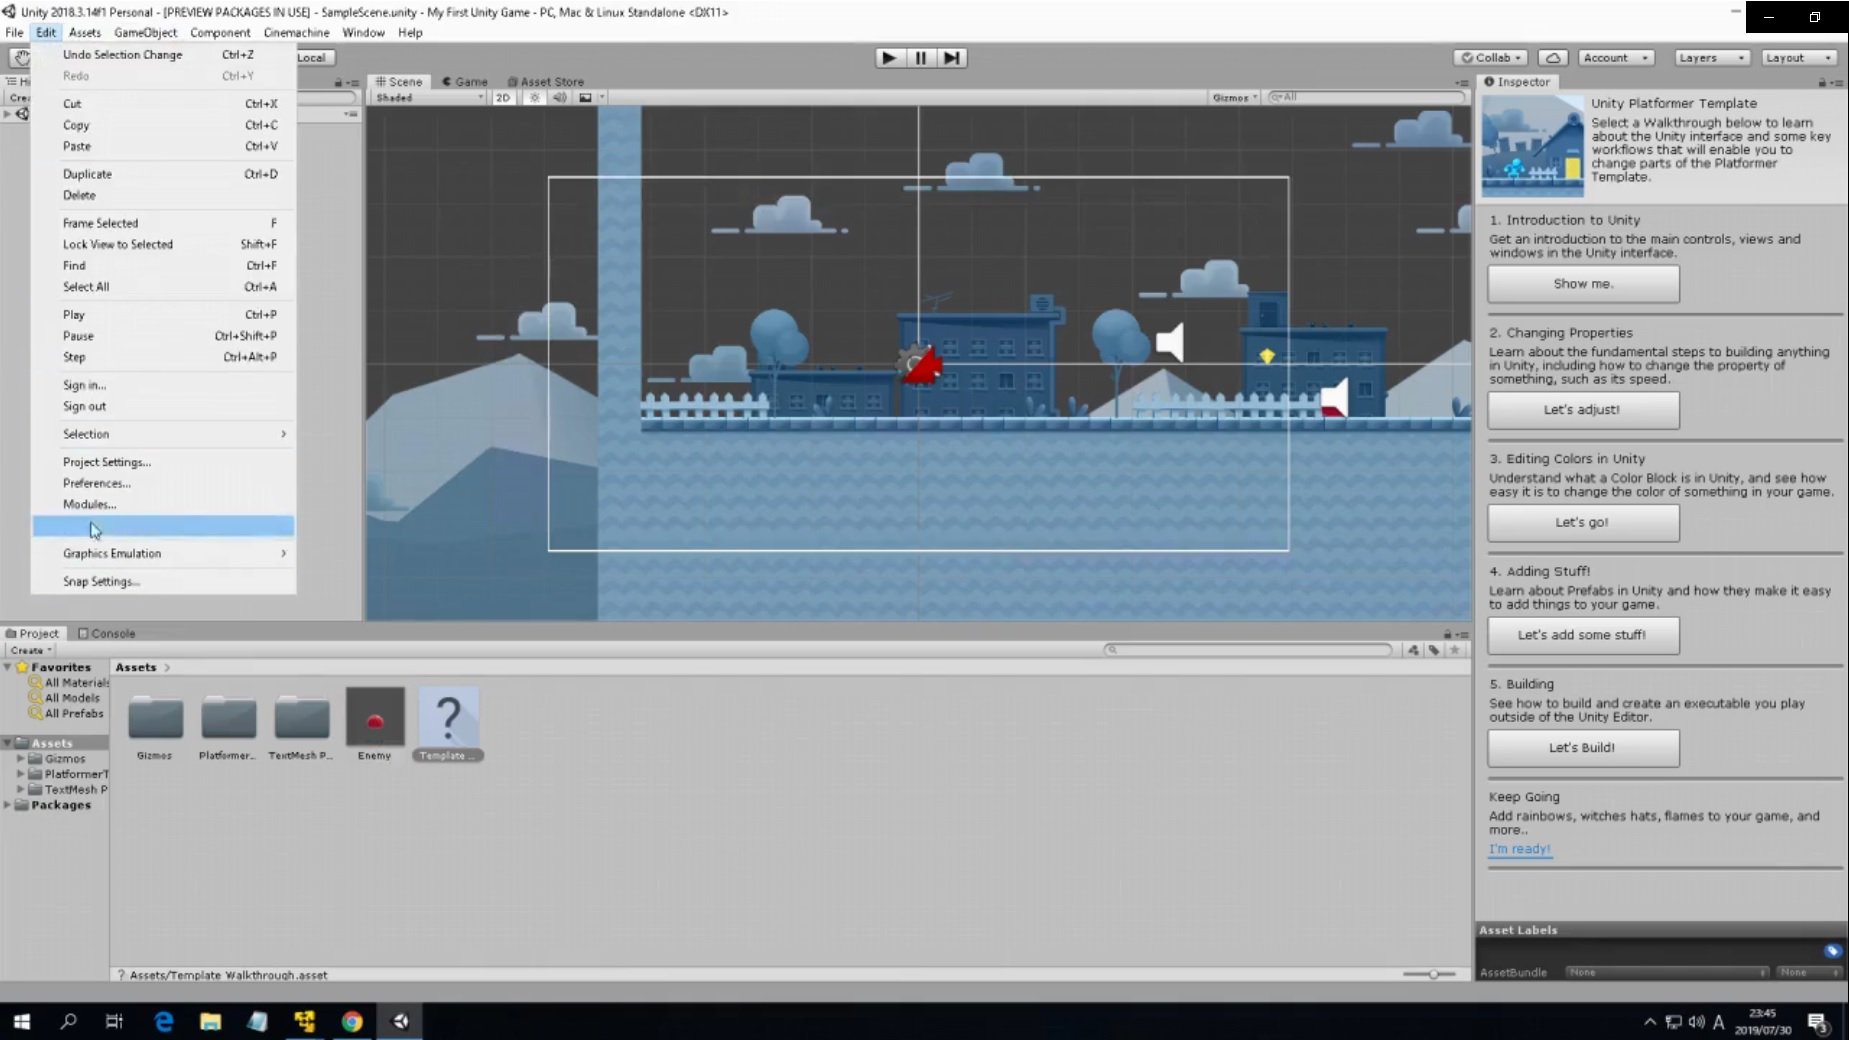Open the Cinemachine menu
The height and width of the screenshot is (1040, 1849).
(296, 32)
